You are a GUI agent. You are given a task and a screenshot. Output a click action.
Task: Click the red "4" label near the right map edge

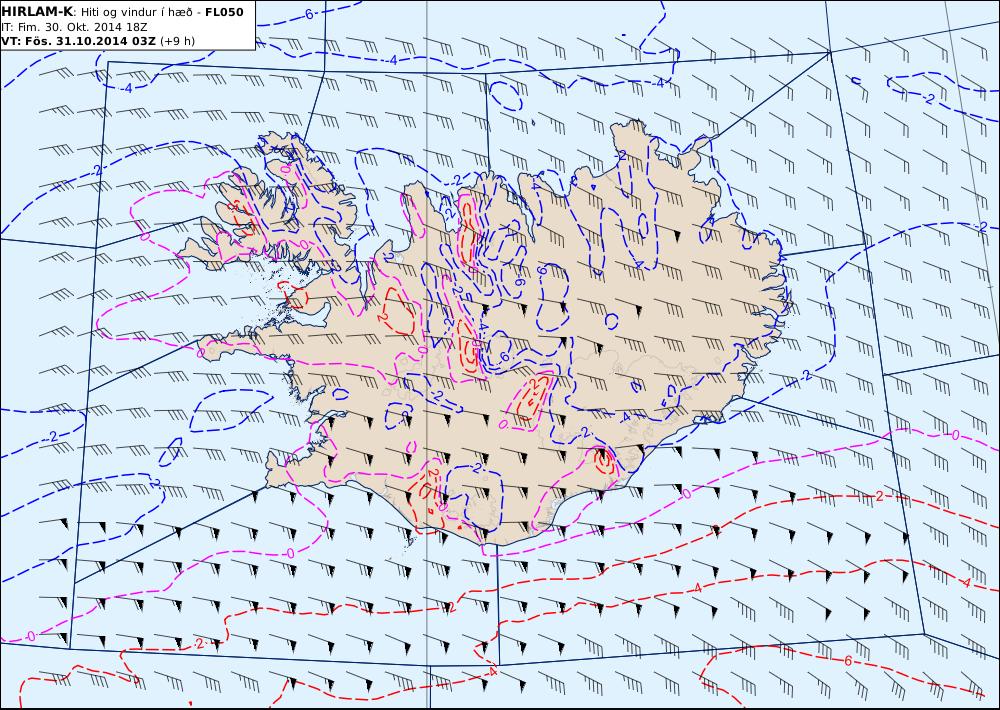tap(967, 582)
